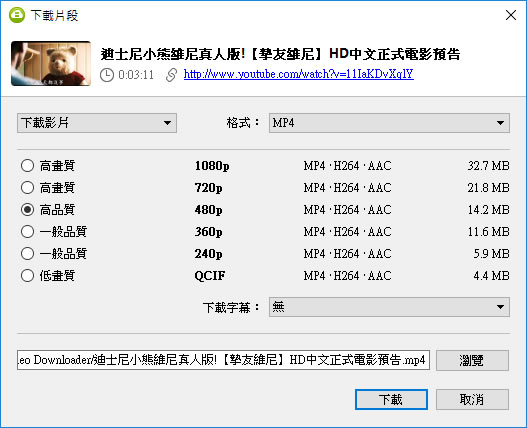Click codec text in the 1080p row

click(x=348, y=166)
